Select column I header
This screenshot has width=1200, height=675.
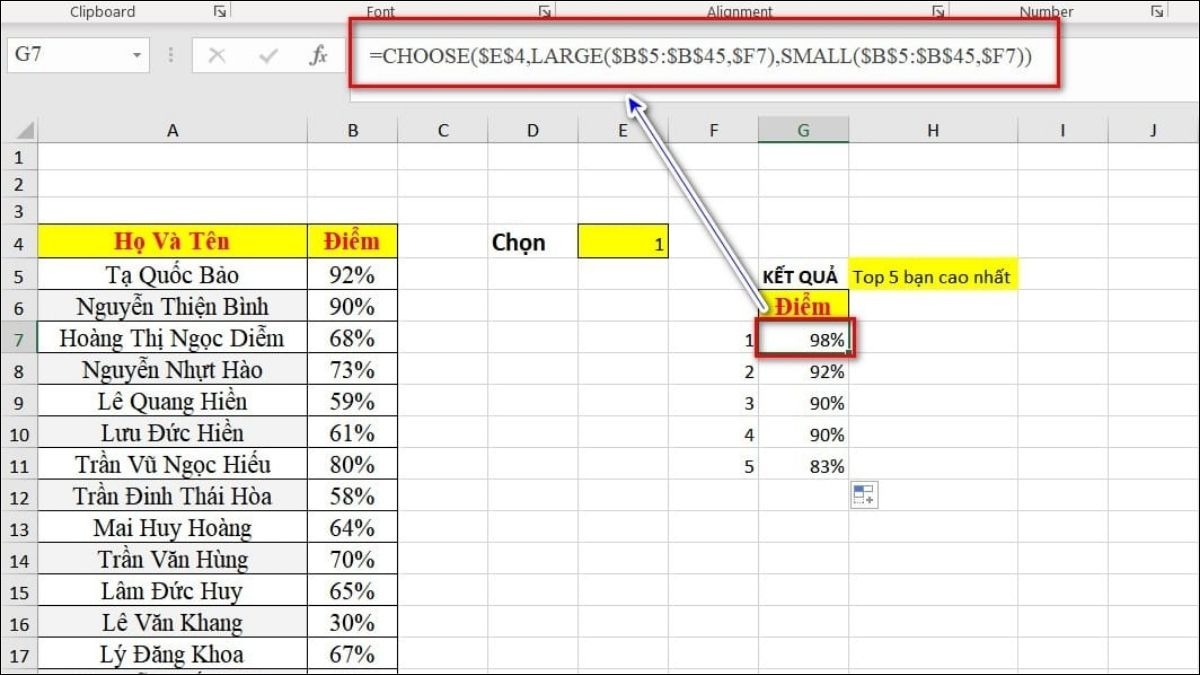coord(1062,130)
